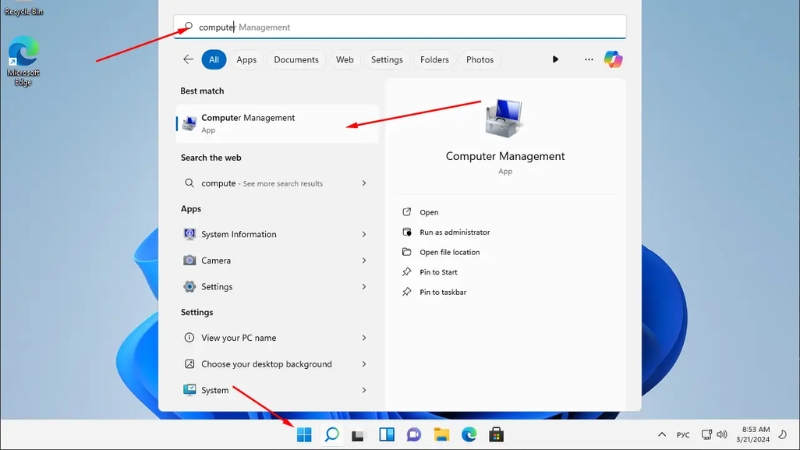Click the search magnifier in search box
The width and height of the screenshot is (800, 450).
point(188,26)
